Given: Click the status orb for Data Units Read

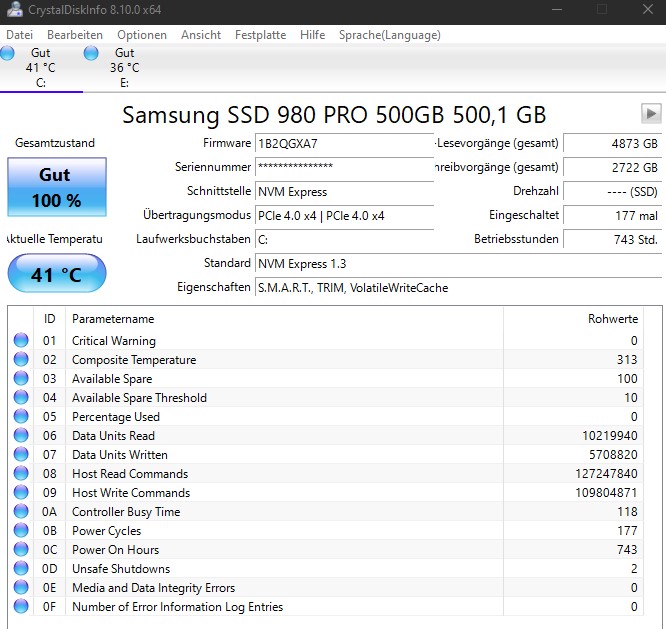Looking at the screenshot, I should pyautogui.click(x=21, y=435).
